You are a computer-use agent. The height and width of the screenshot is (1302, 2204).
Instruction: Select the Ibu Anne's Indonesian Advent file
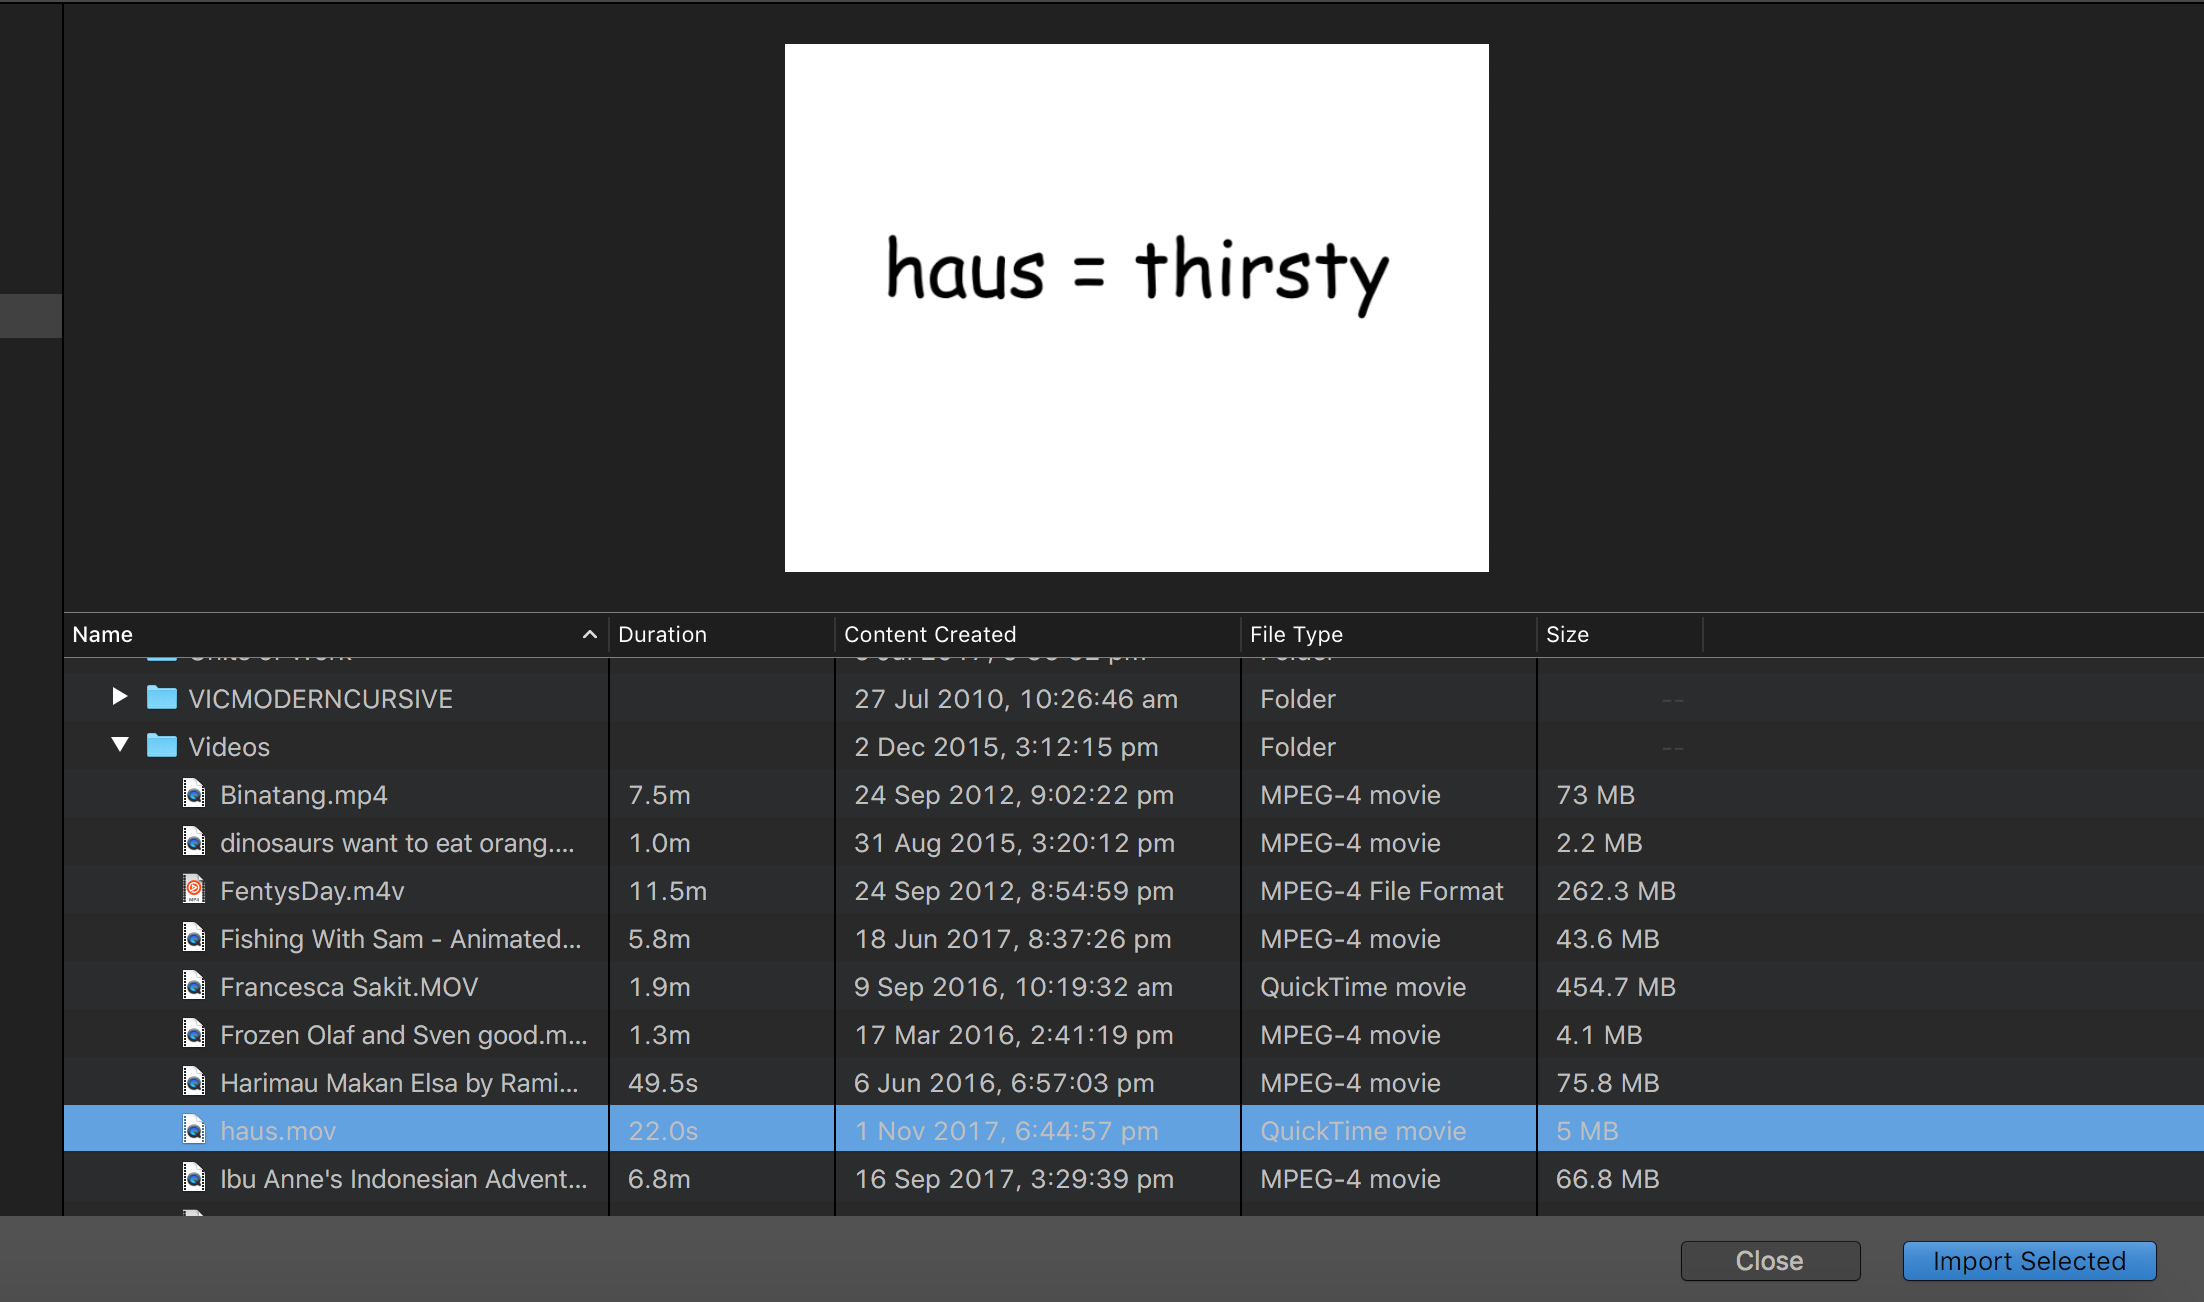402,1179
